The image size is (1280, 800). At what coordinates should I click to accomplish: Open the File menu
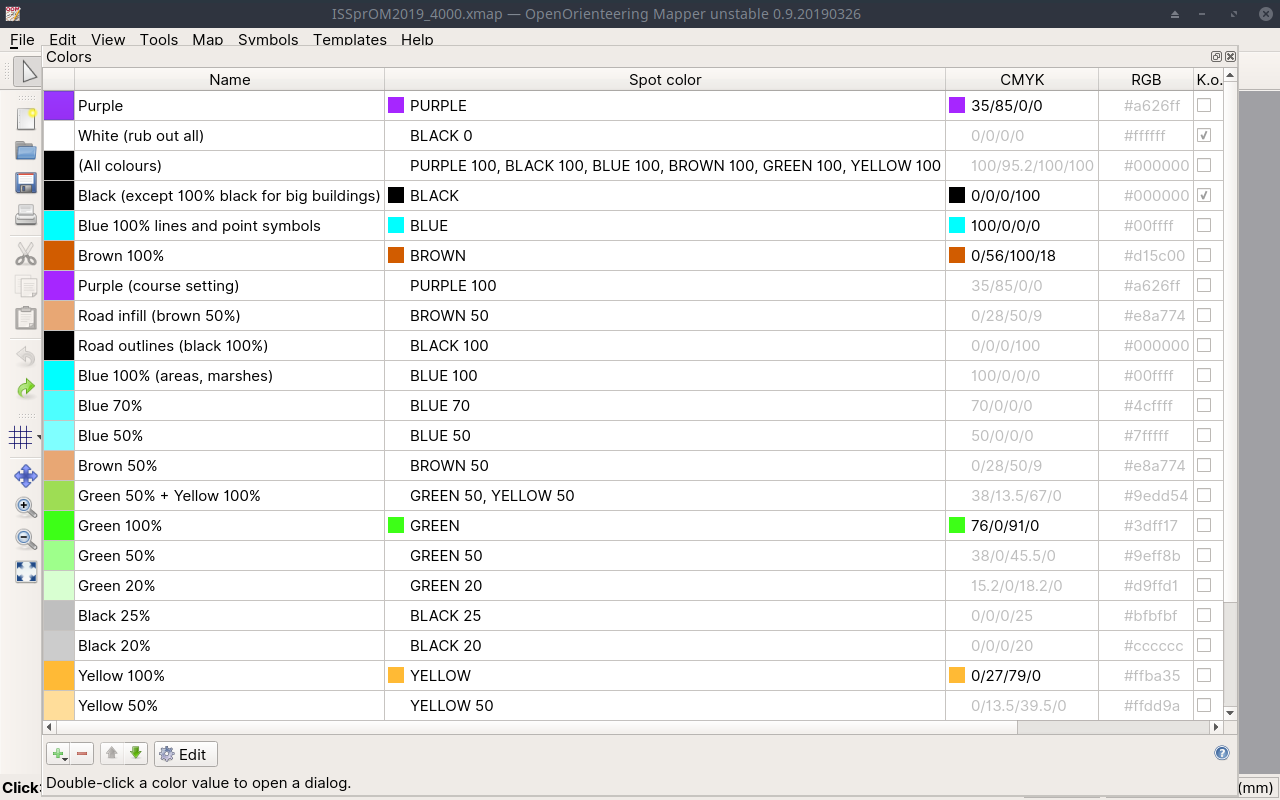[x=22, y=40]
